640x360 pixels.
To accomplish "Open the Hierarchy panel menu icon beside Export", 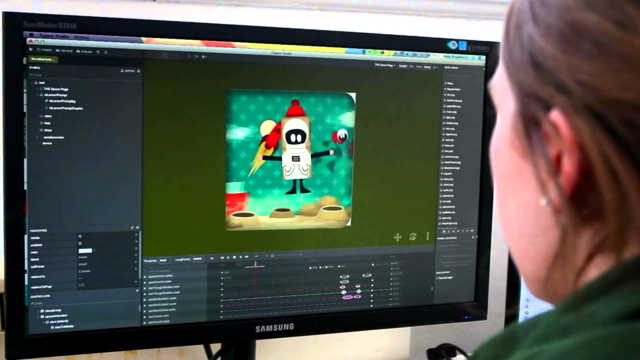I will pyautogui.click(x=139, y=71).
